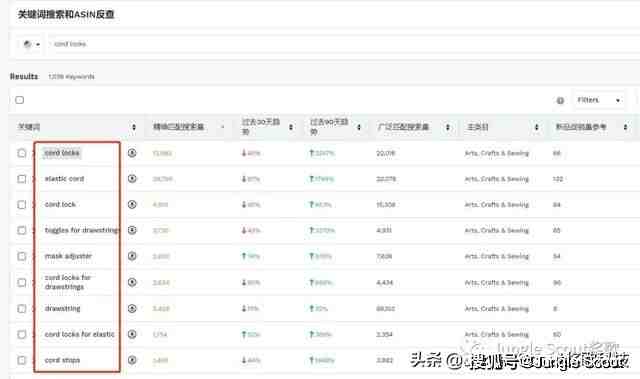This screenshot has width=640, height=379.
Task: Select the cord locks for drawstrings keyword
Action: pos(67,282)
